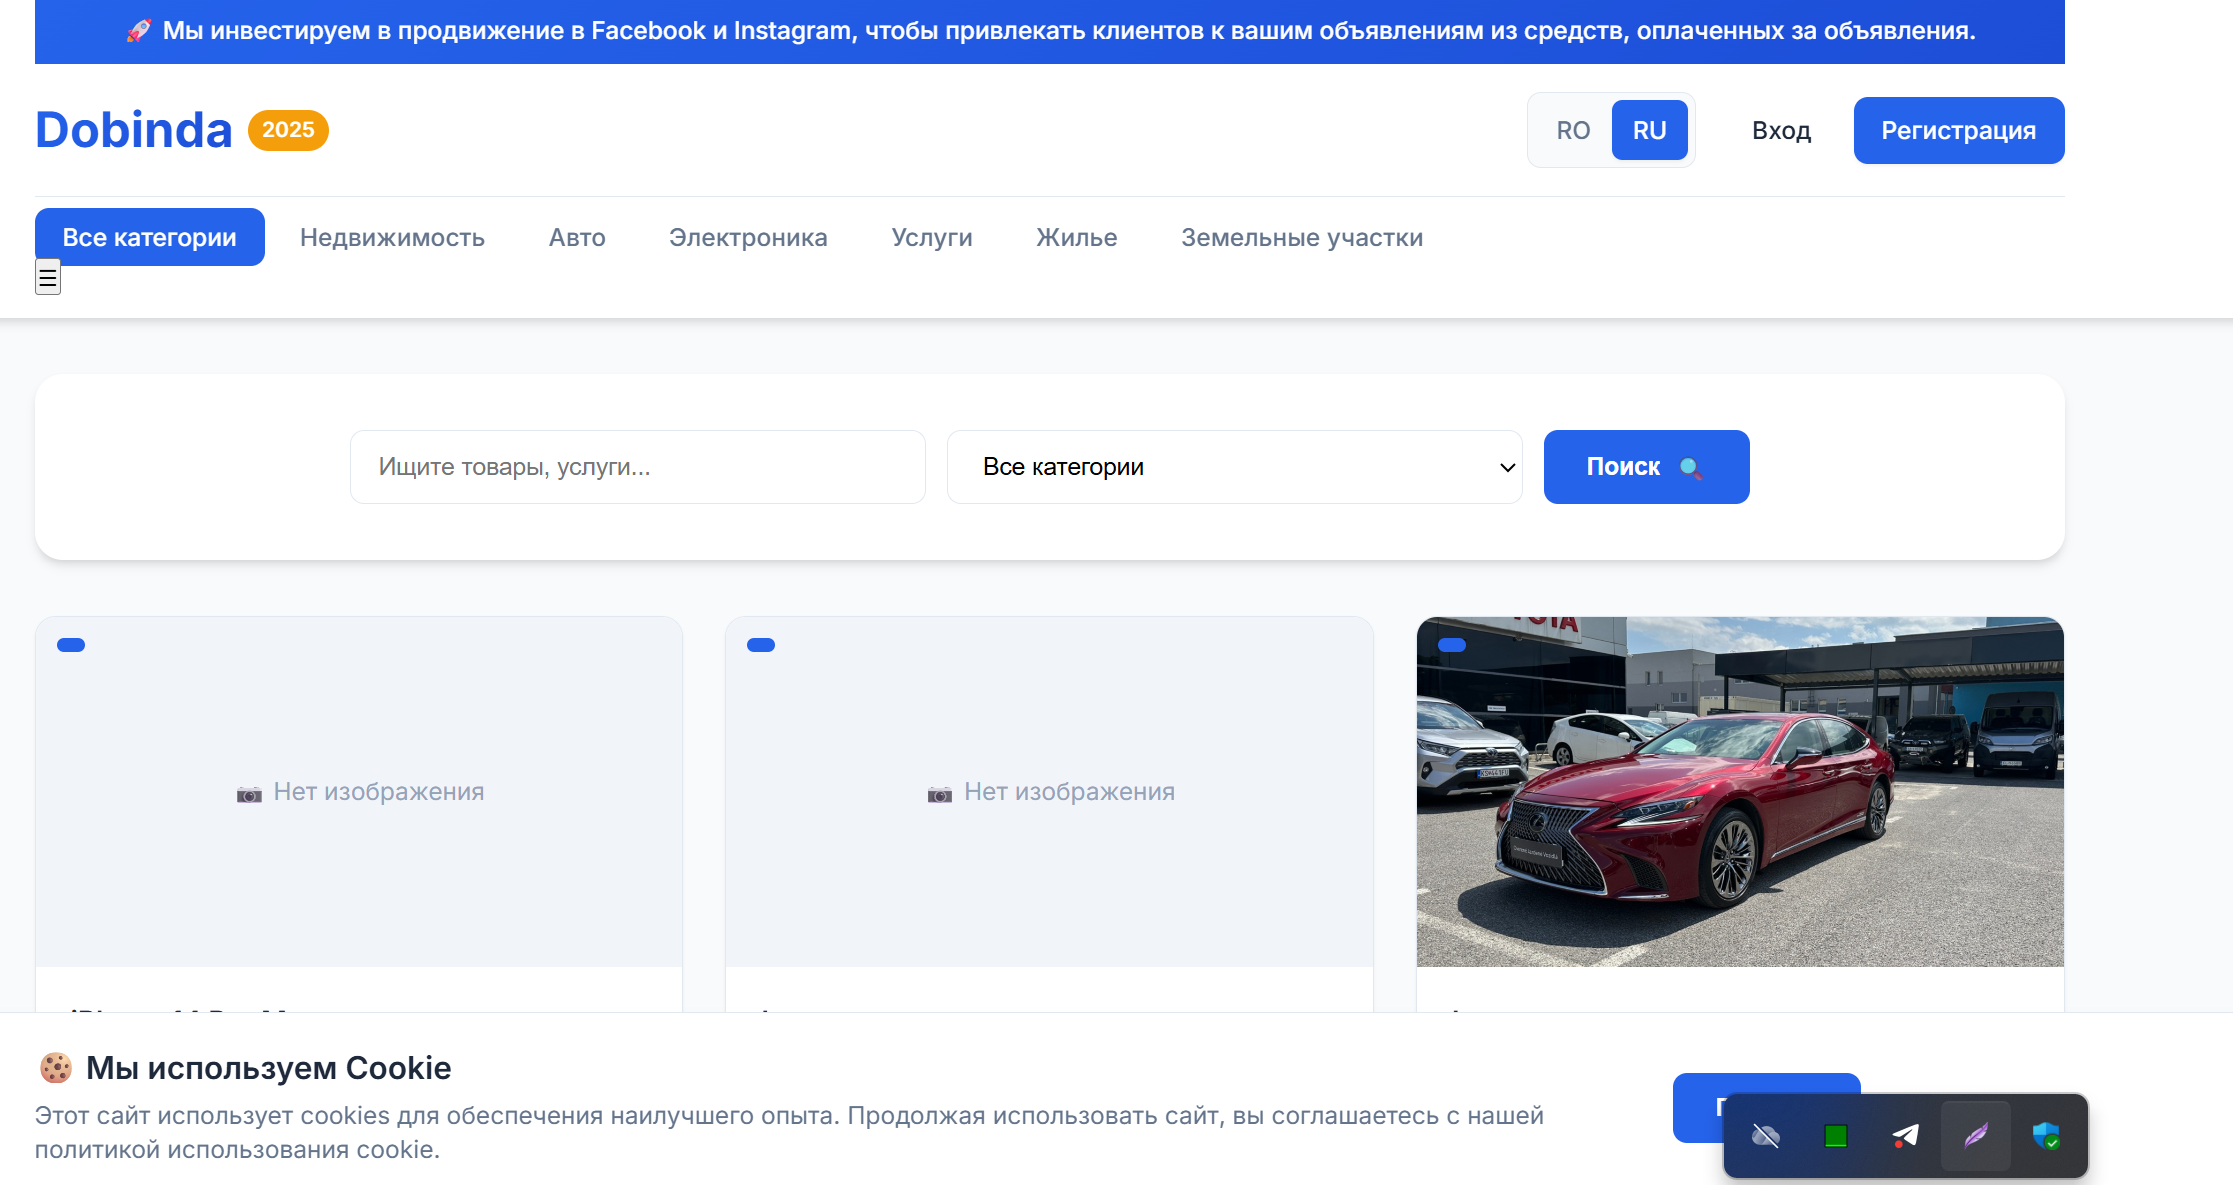Open the Авто category

(577, 237)
